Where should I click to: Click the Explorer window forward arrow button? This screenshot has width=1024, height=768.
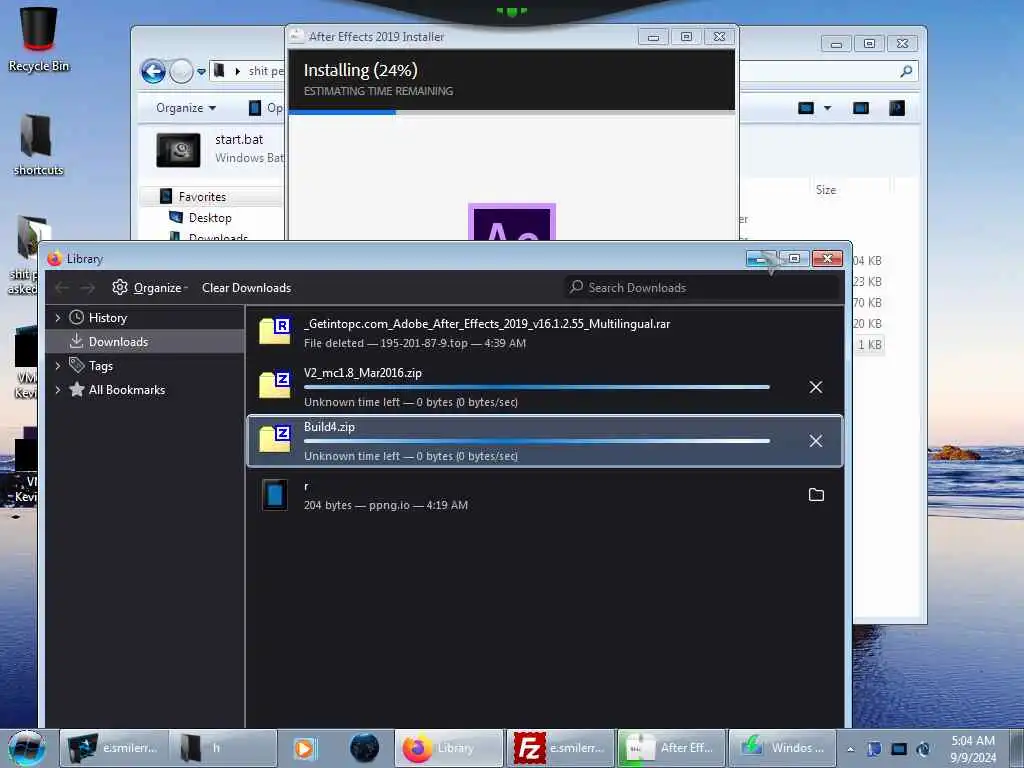(181, 71)
